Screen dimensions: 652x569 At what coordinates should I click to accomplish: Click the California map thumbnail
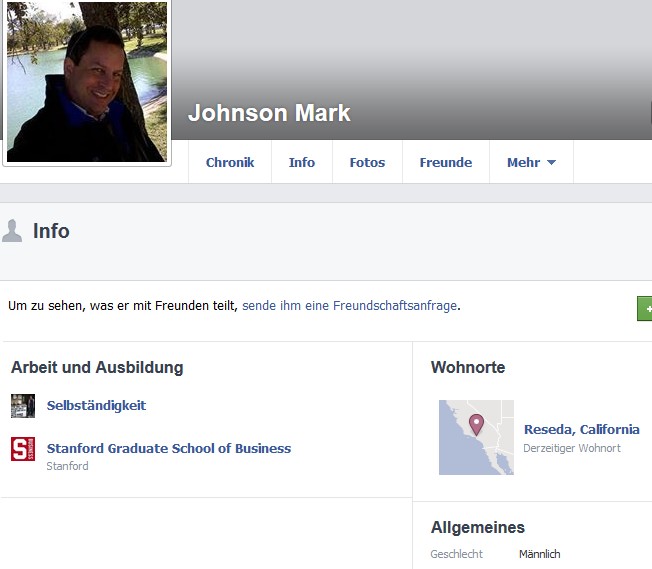(476, 437)
